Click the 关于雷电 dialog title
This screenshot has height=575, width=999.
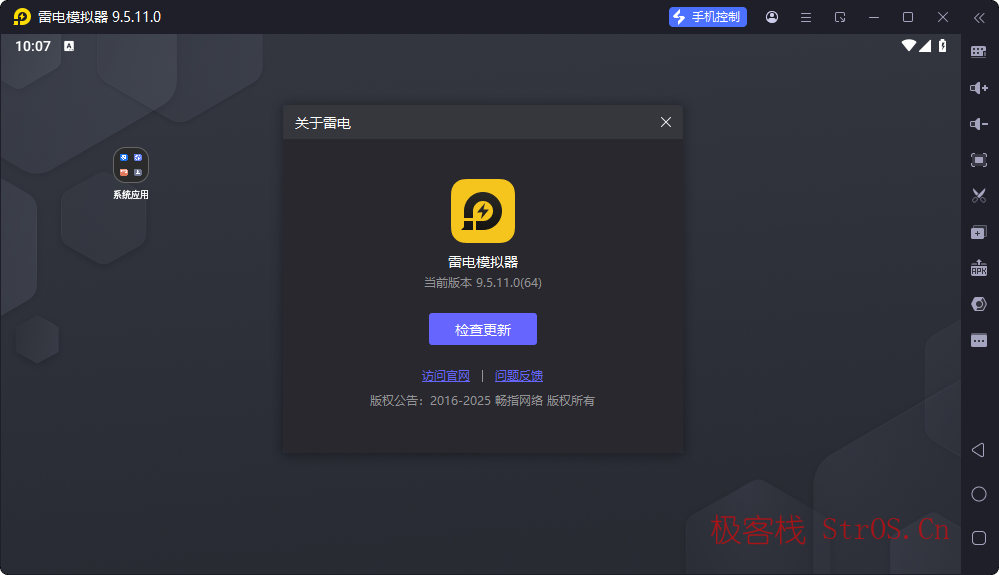[322, 123]
